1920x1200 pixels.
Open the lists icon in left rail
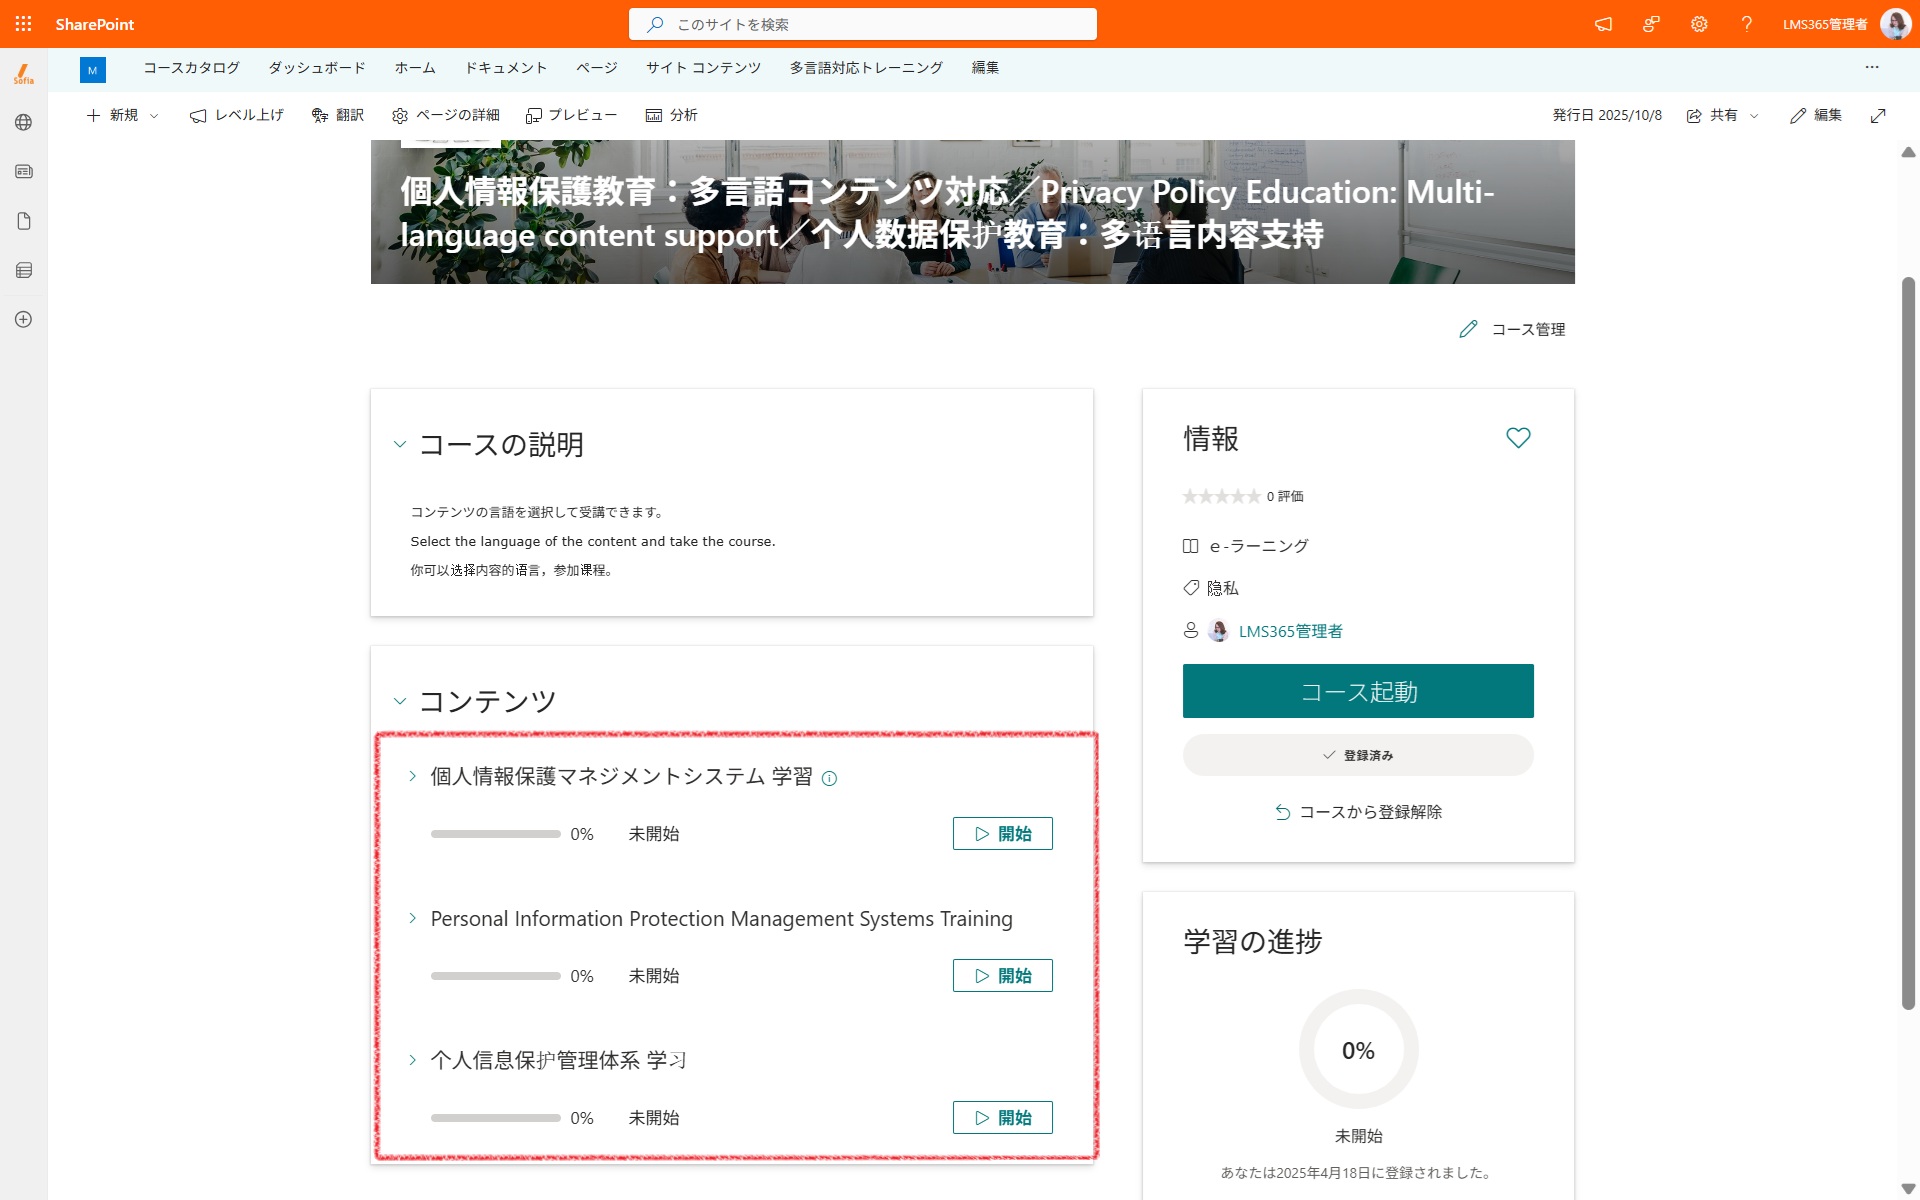coord(23,270)
